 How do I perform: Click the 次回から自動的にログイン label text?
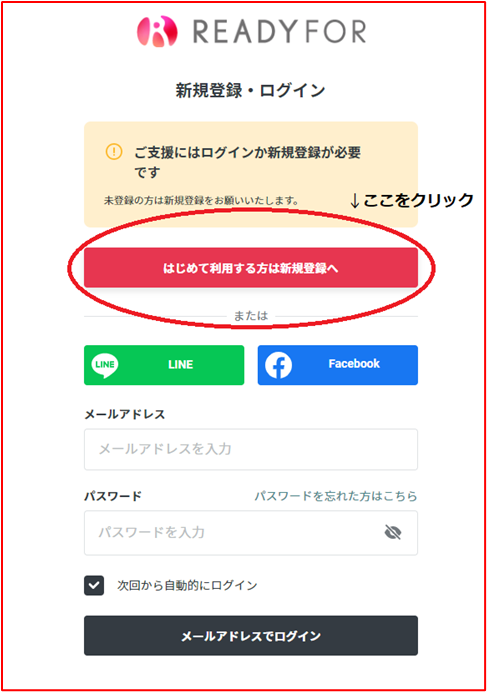pyautogui.click(x=187, y=586)
